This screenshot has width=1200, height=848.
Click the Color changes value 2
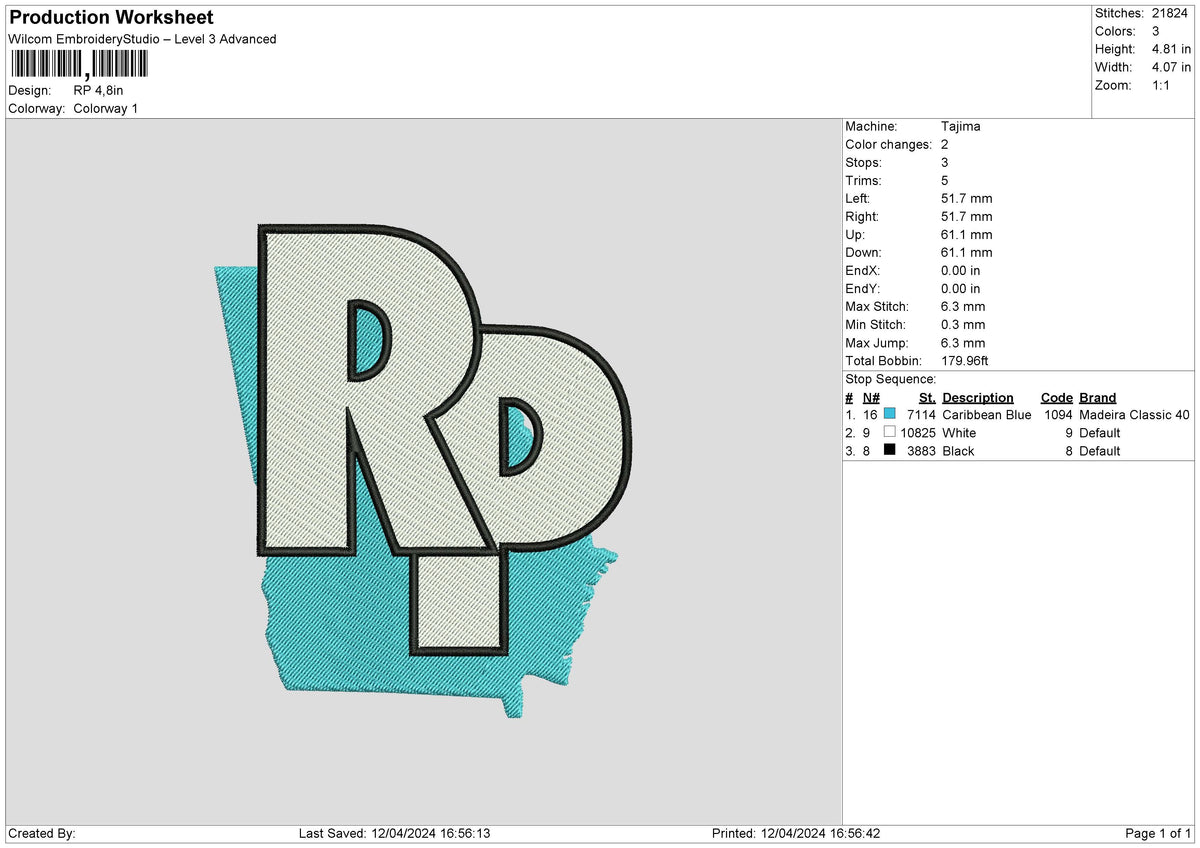pos(945,145)
